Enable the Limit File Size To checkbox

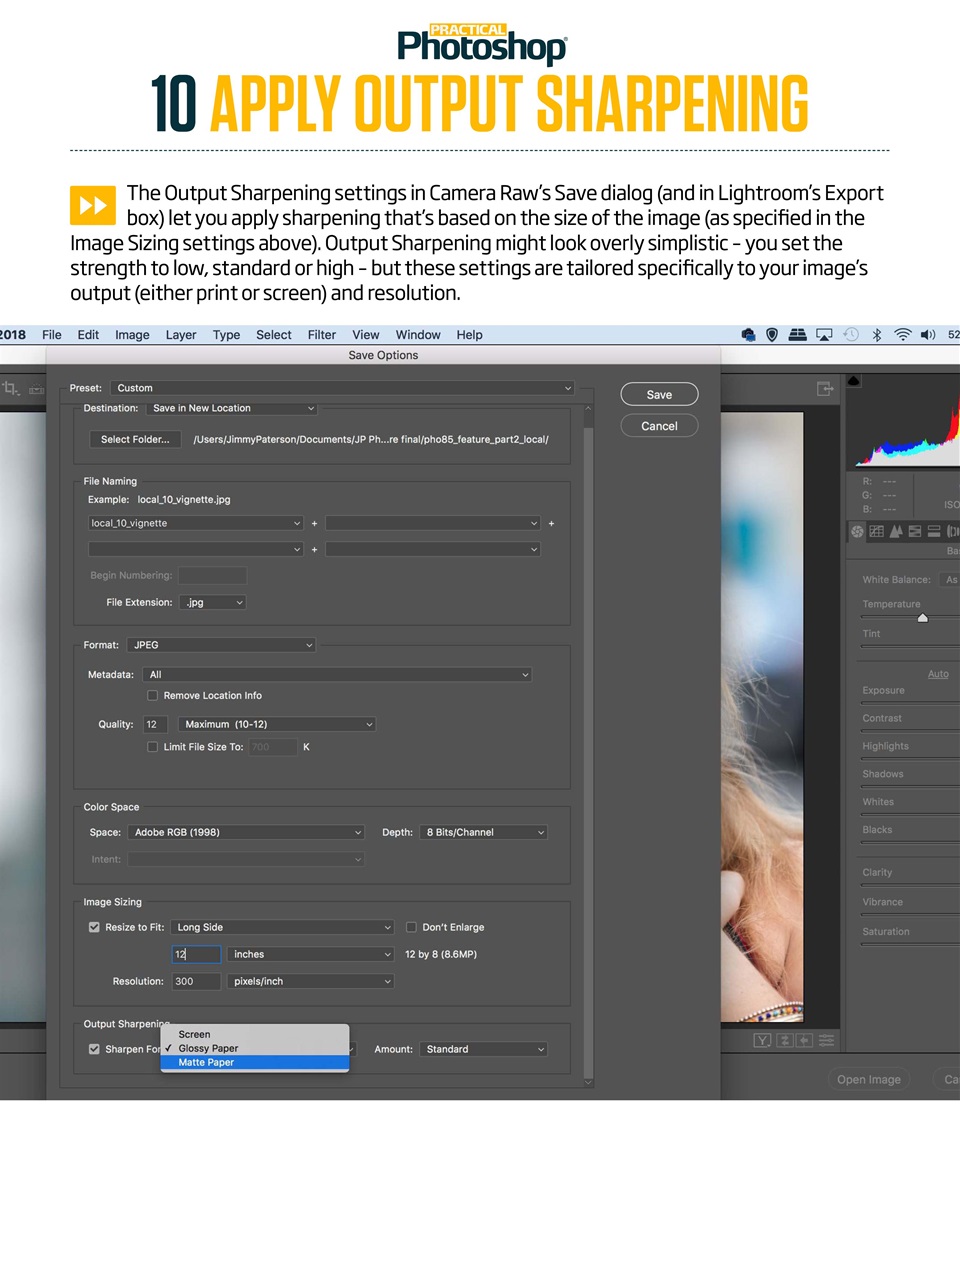click(x=152, y=747)
